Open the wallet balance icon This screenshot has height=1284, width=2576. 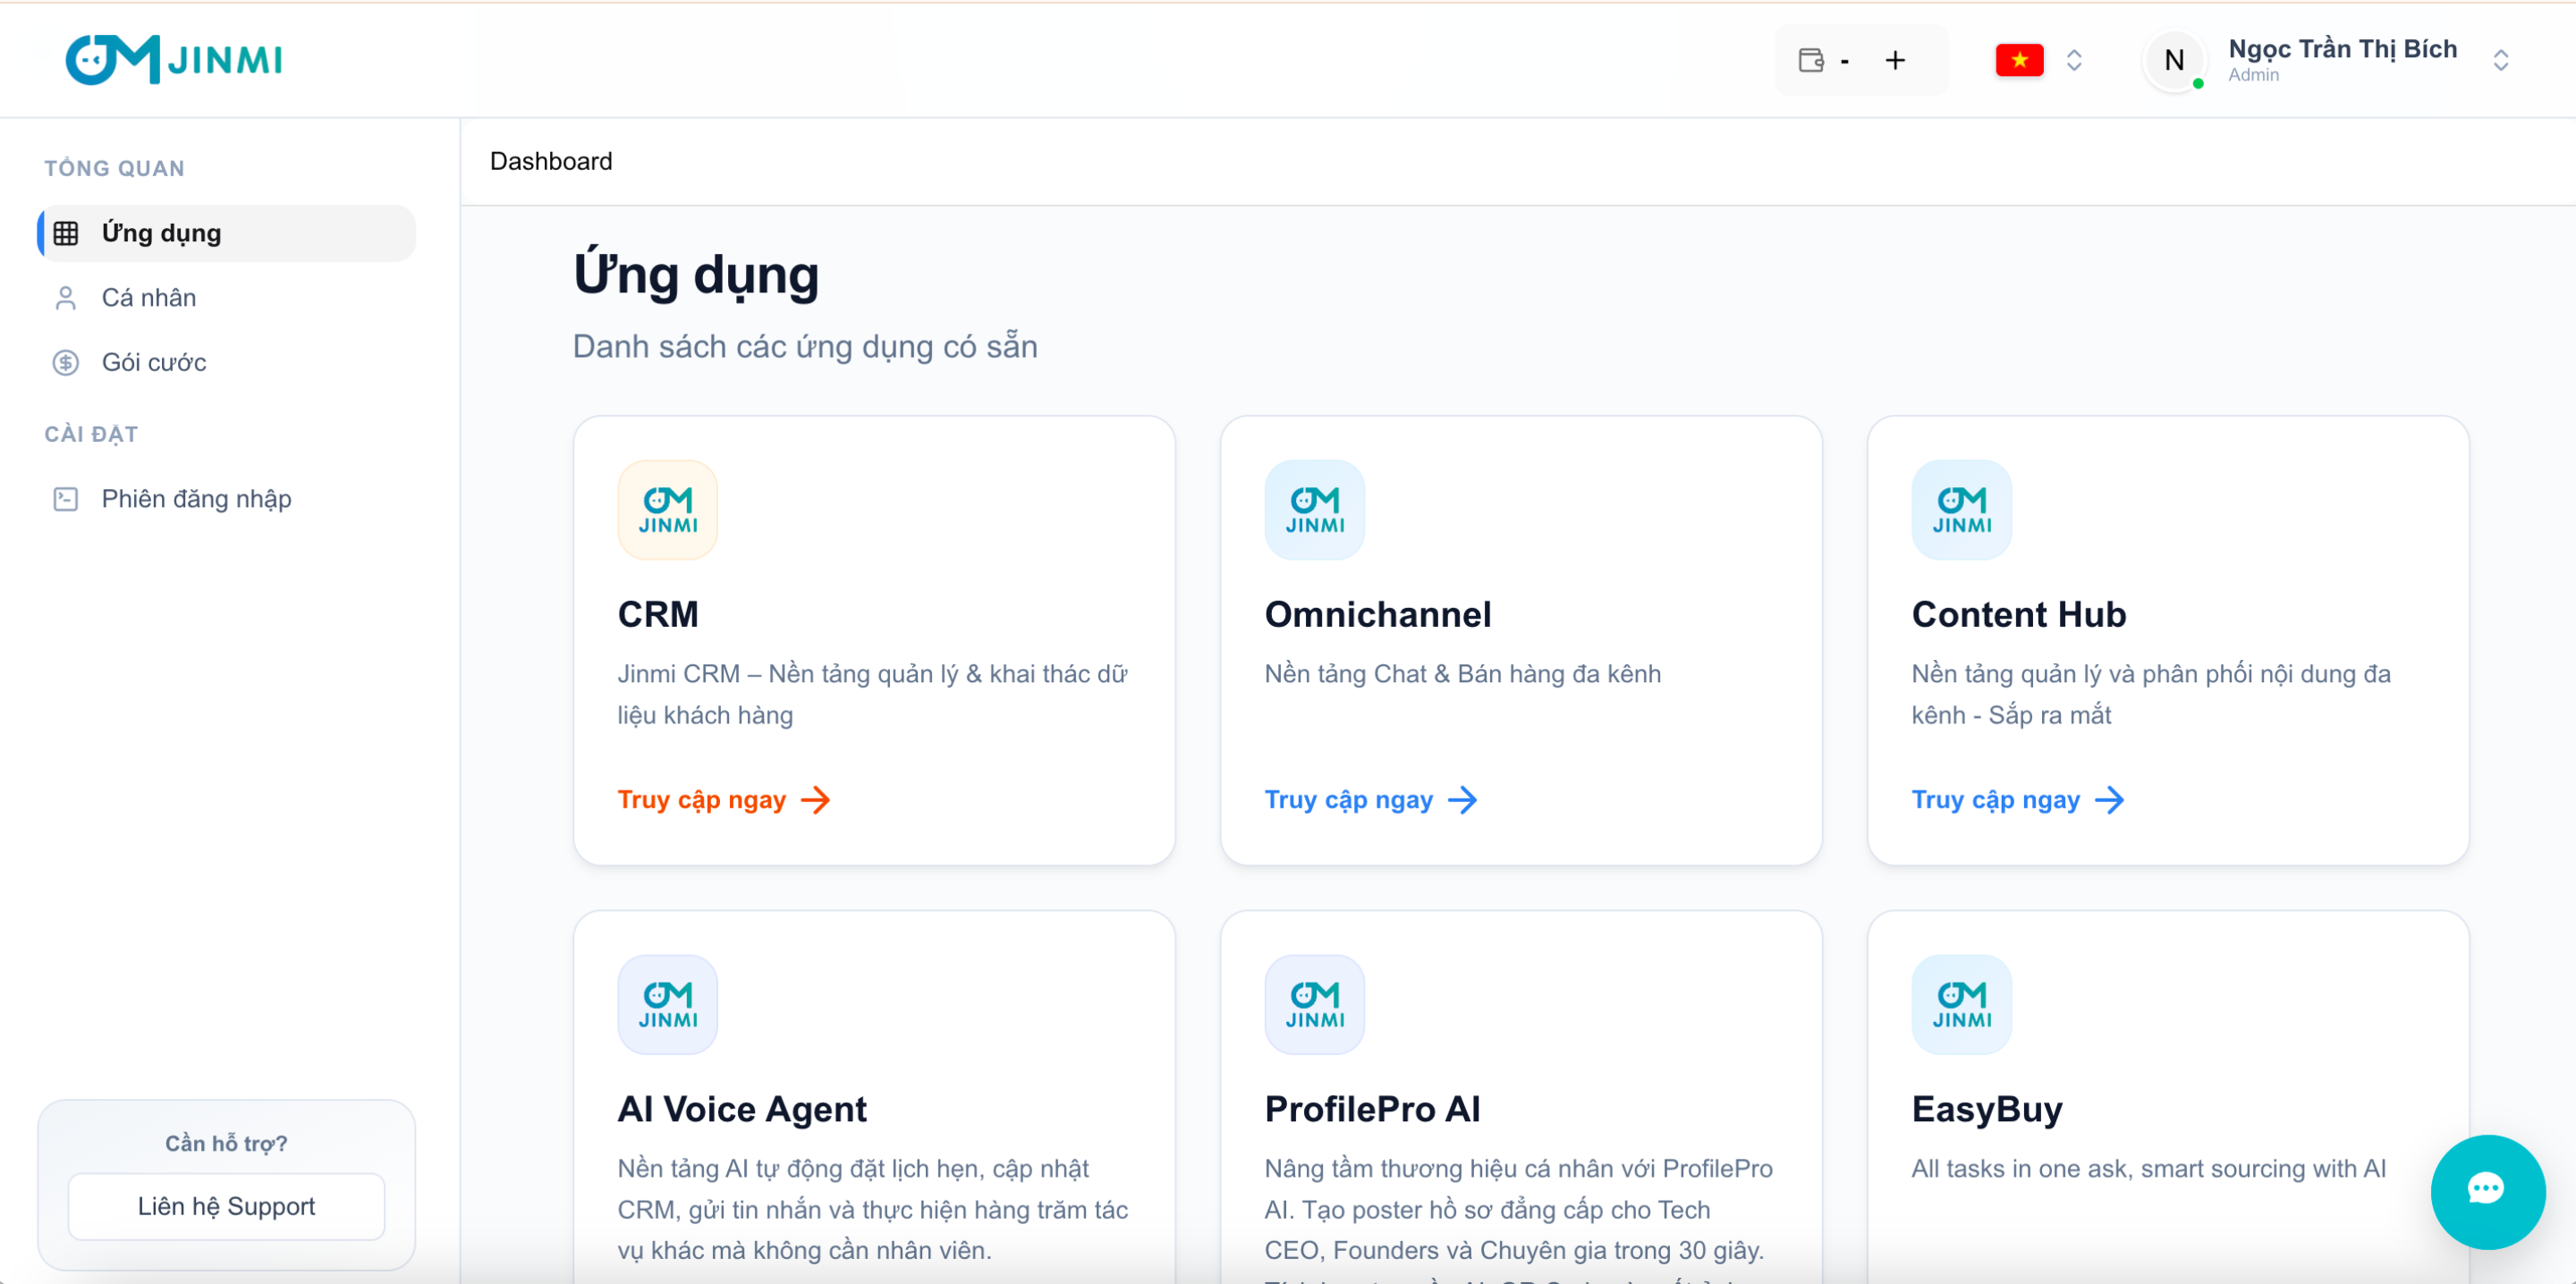pos(1811,60)
